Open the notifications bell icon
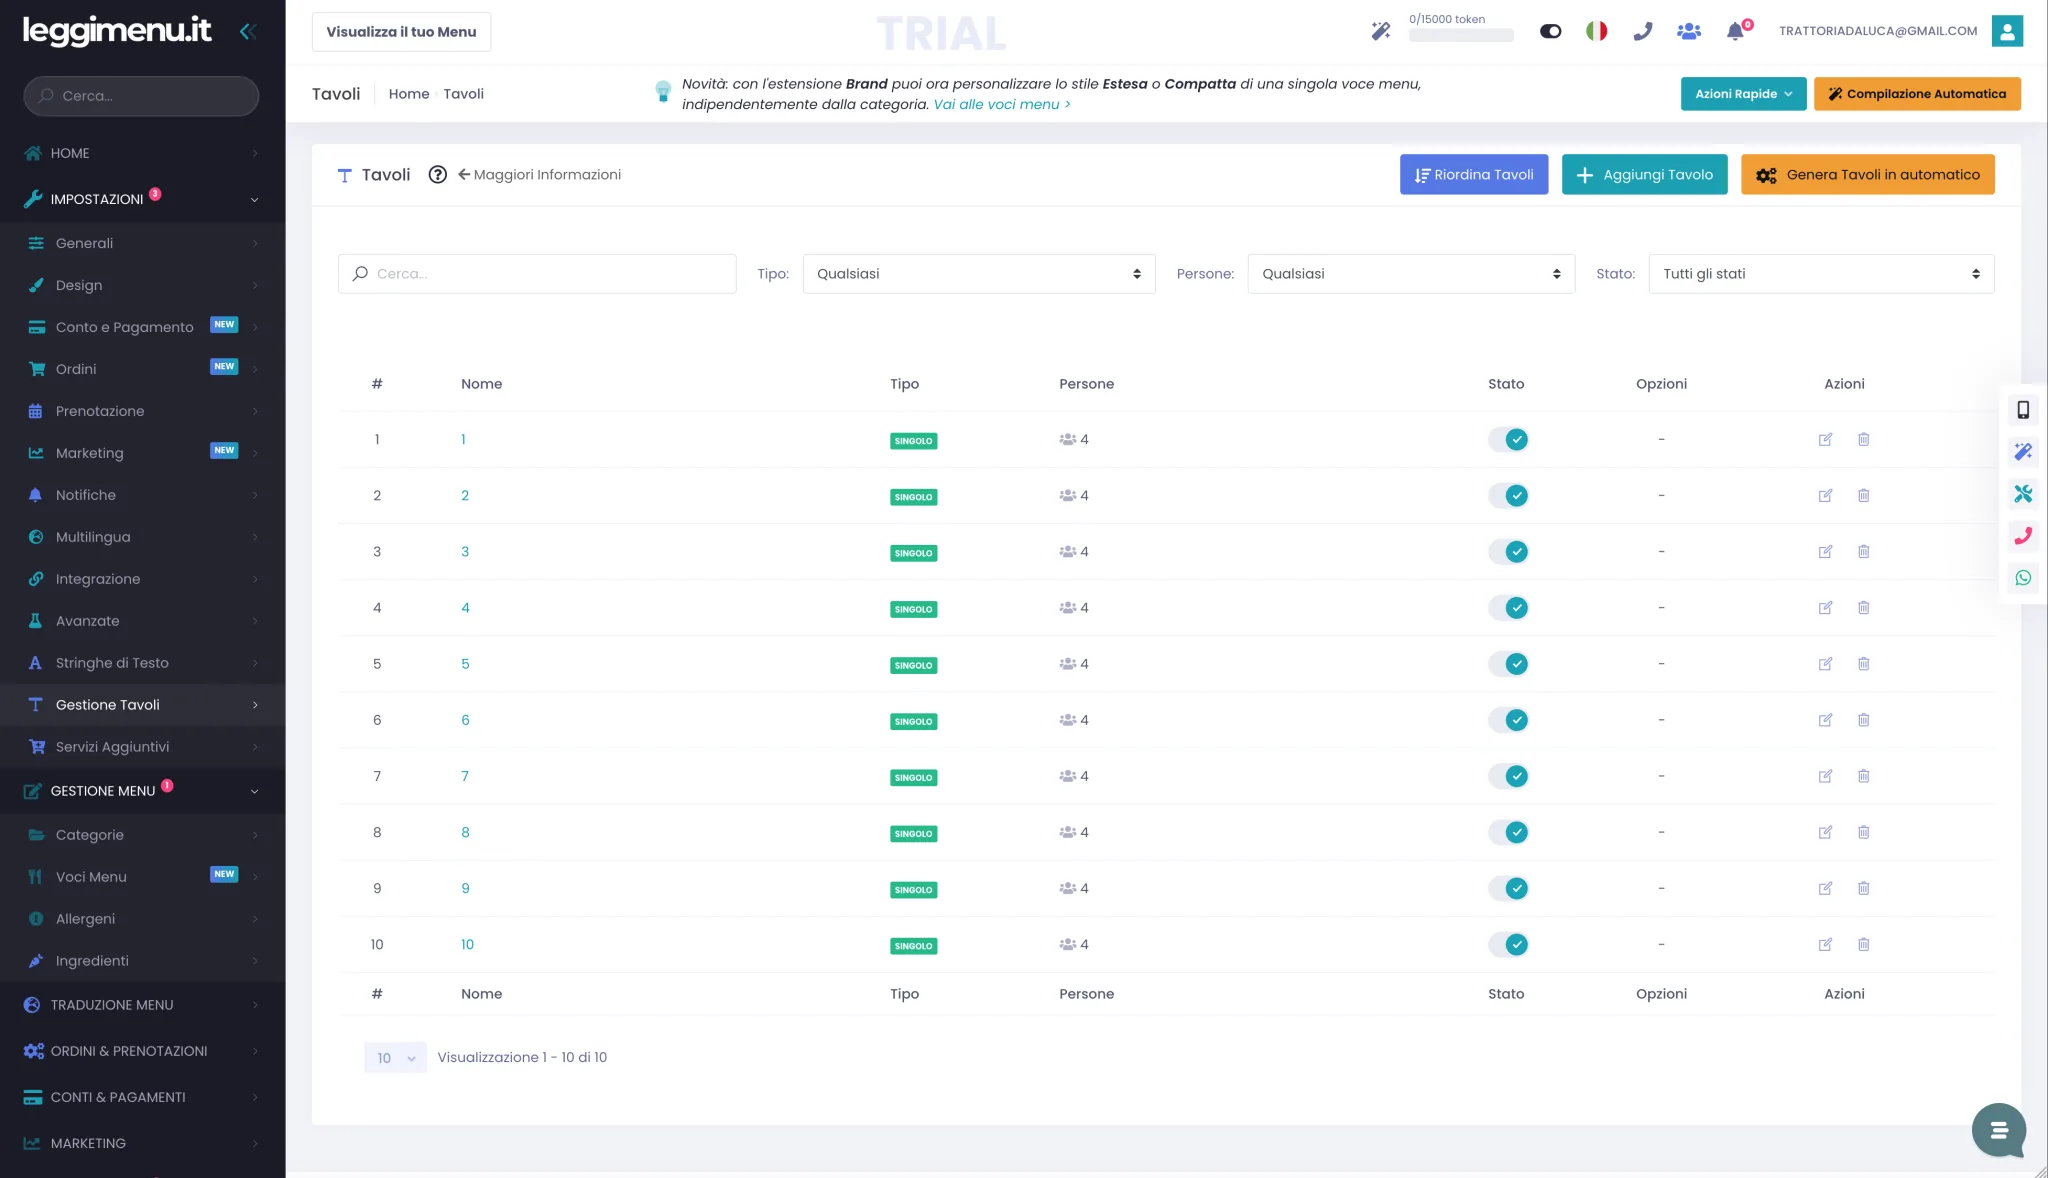The width and height of the screenshot is (2048, 1178). 1736,32
